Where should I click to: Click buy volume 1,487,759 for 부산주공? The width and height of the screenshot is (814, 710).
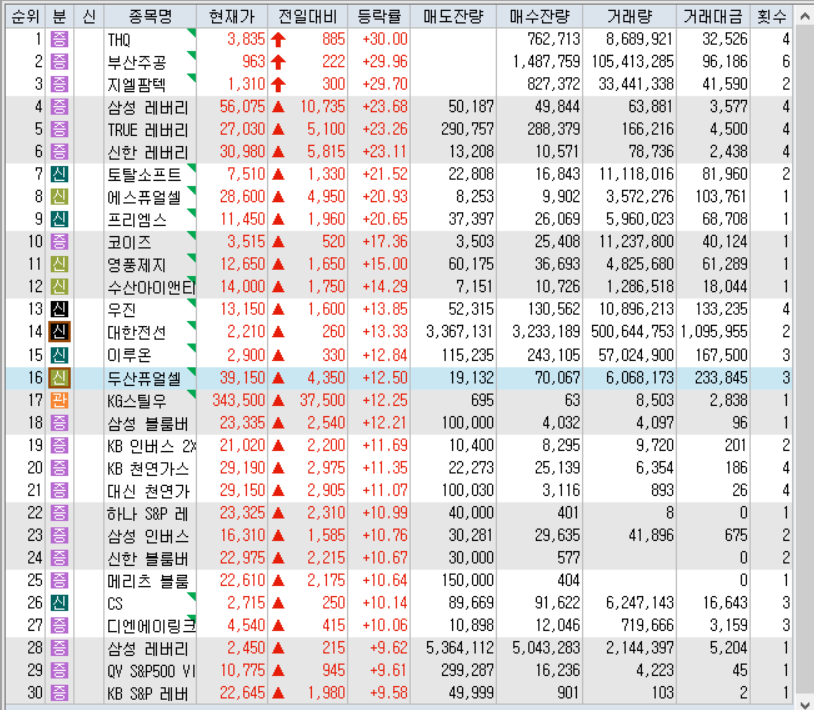point(546,62)
